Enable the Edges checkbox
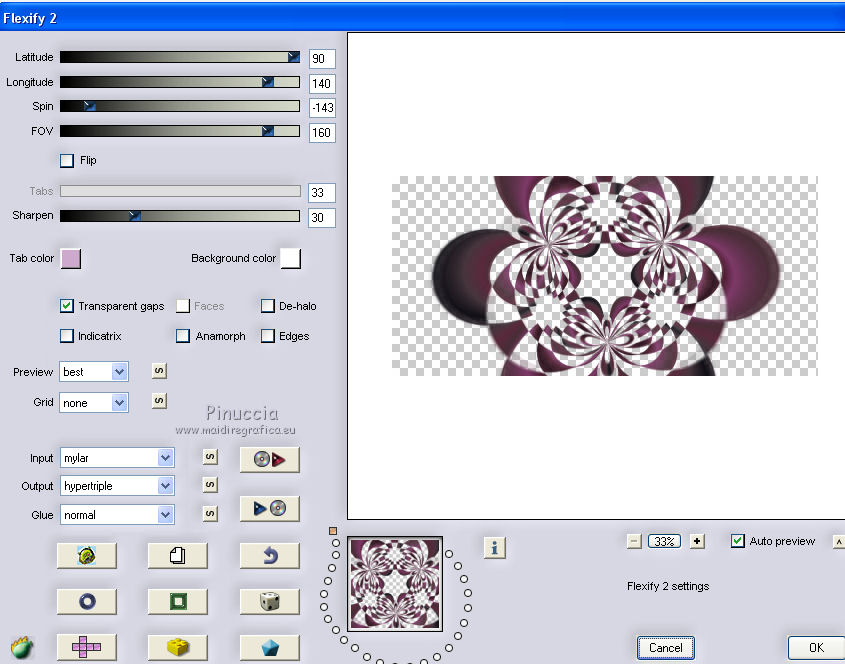 [x=268, y=336]
